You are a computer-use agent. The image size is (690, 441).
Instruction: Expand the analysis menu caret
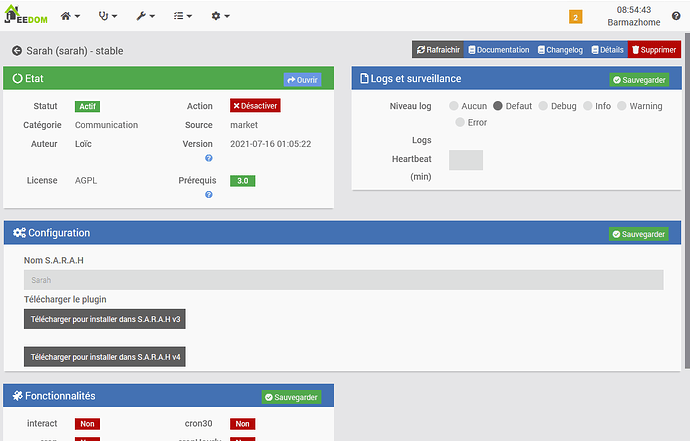pyautogui.click(x=115, y=16)
